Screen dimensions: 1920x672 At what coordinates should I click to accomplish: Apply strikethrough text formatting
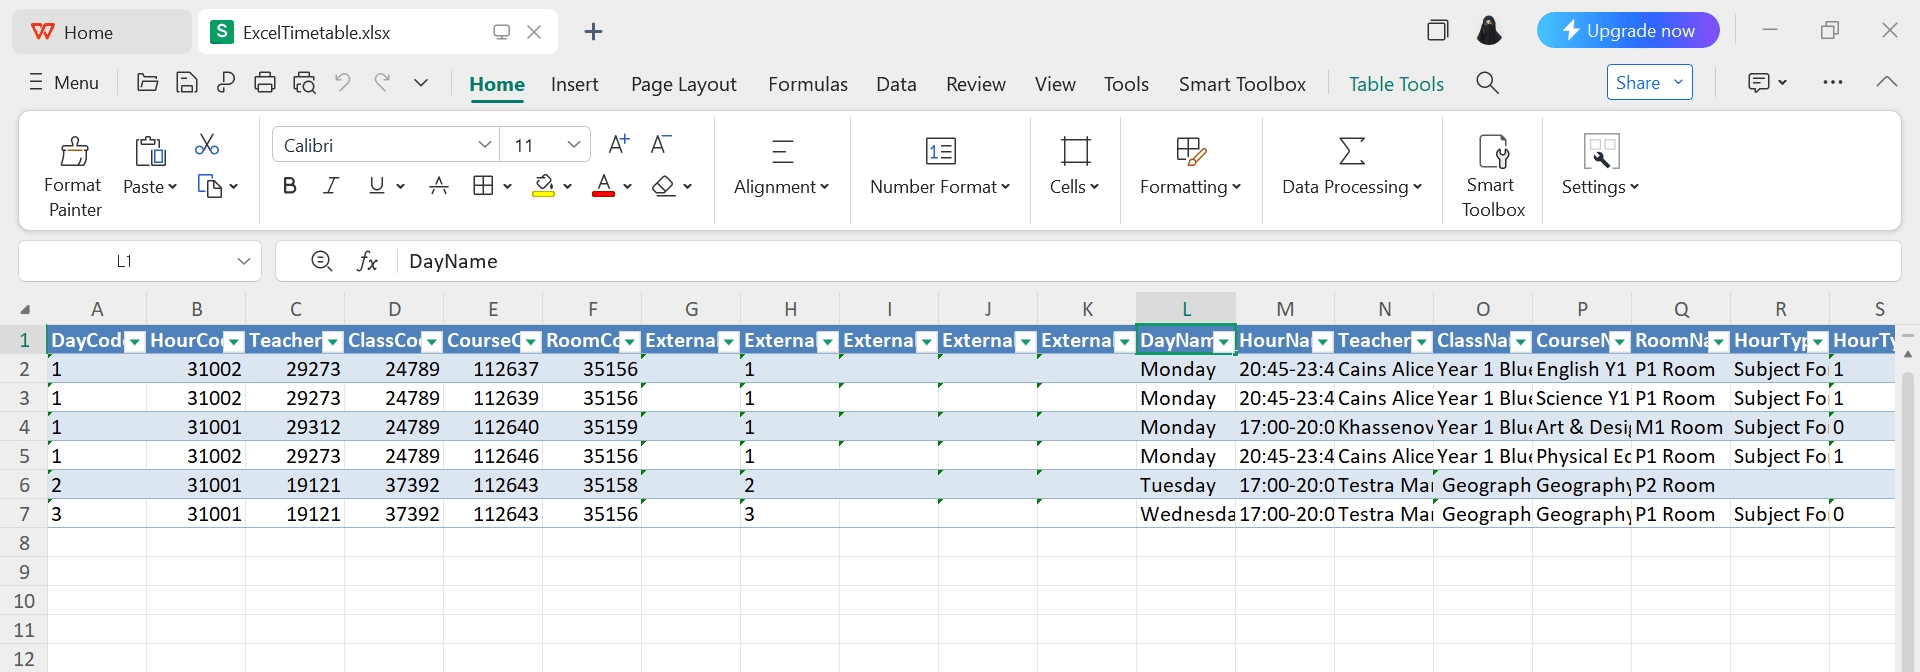(438, 186)
